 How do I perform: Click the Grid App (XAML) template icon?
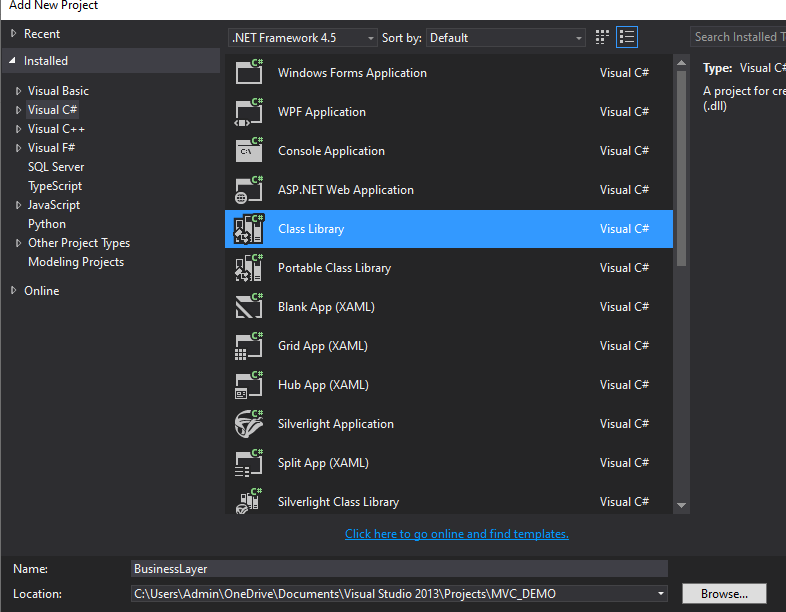click(249, 346)
